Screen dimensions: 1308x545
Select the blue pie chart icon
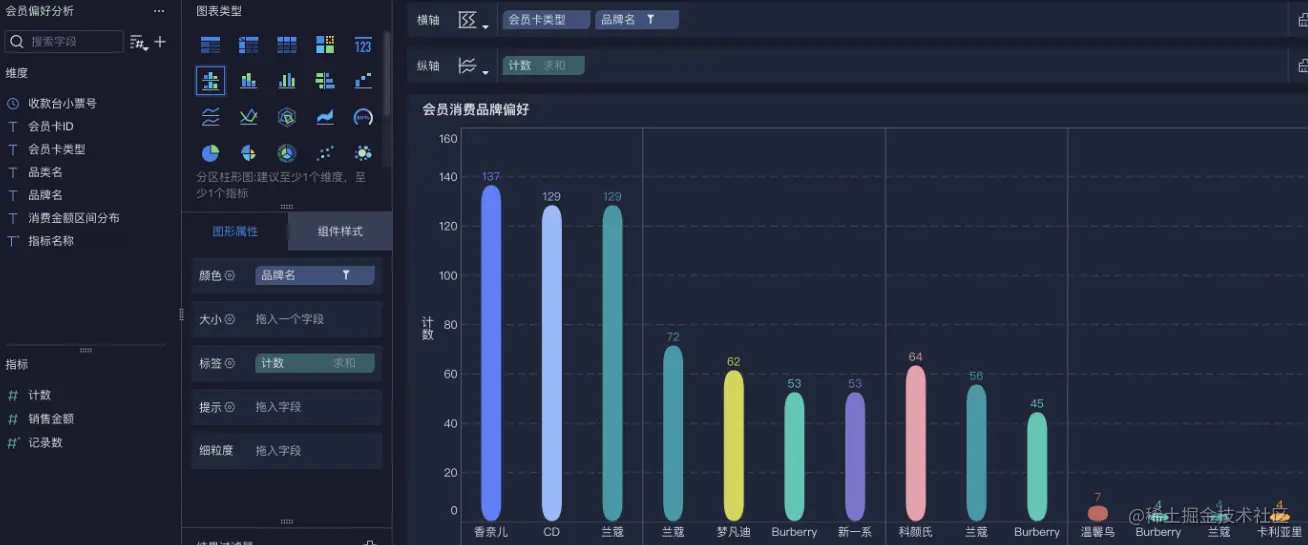pyautogui.click(x=210, y=153)
